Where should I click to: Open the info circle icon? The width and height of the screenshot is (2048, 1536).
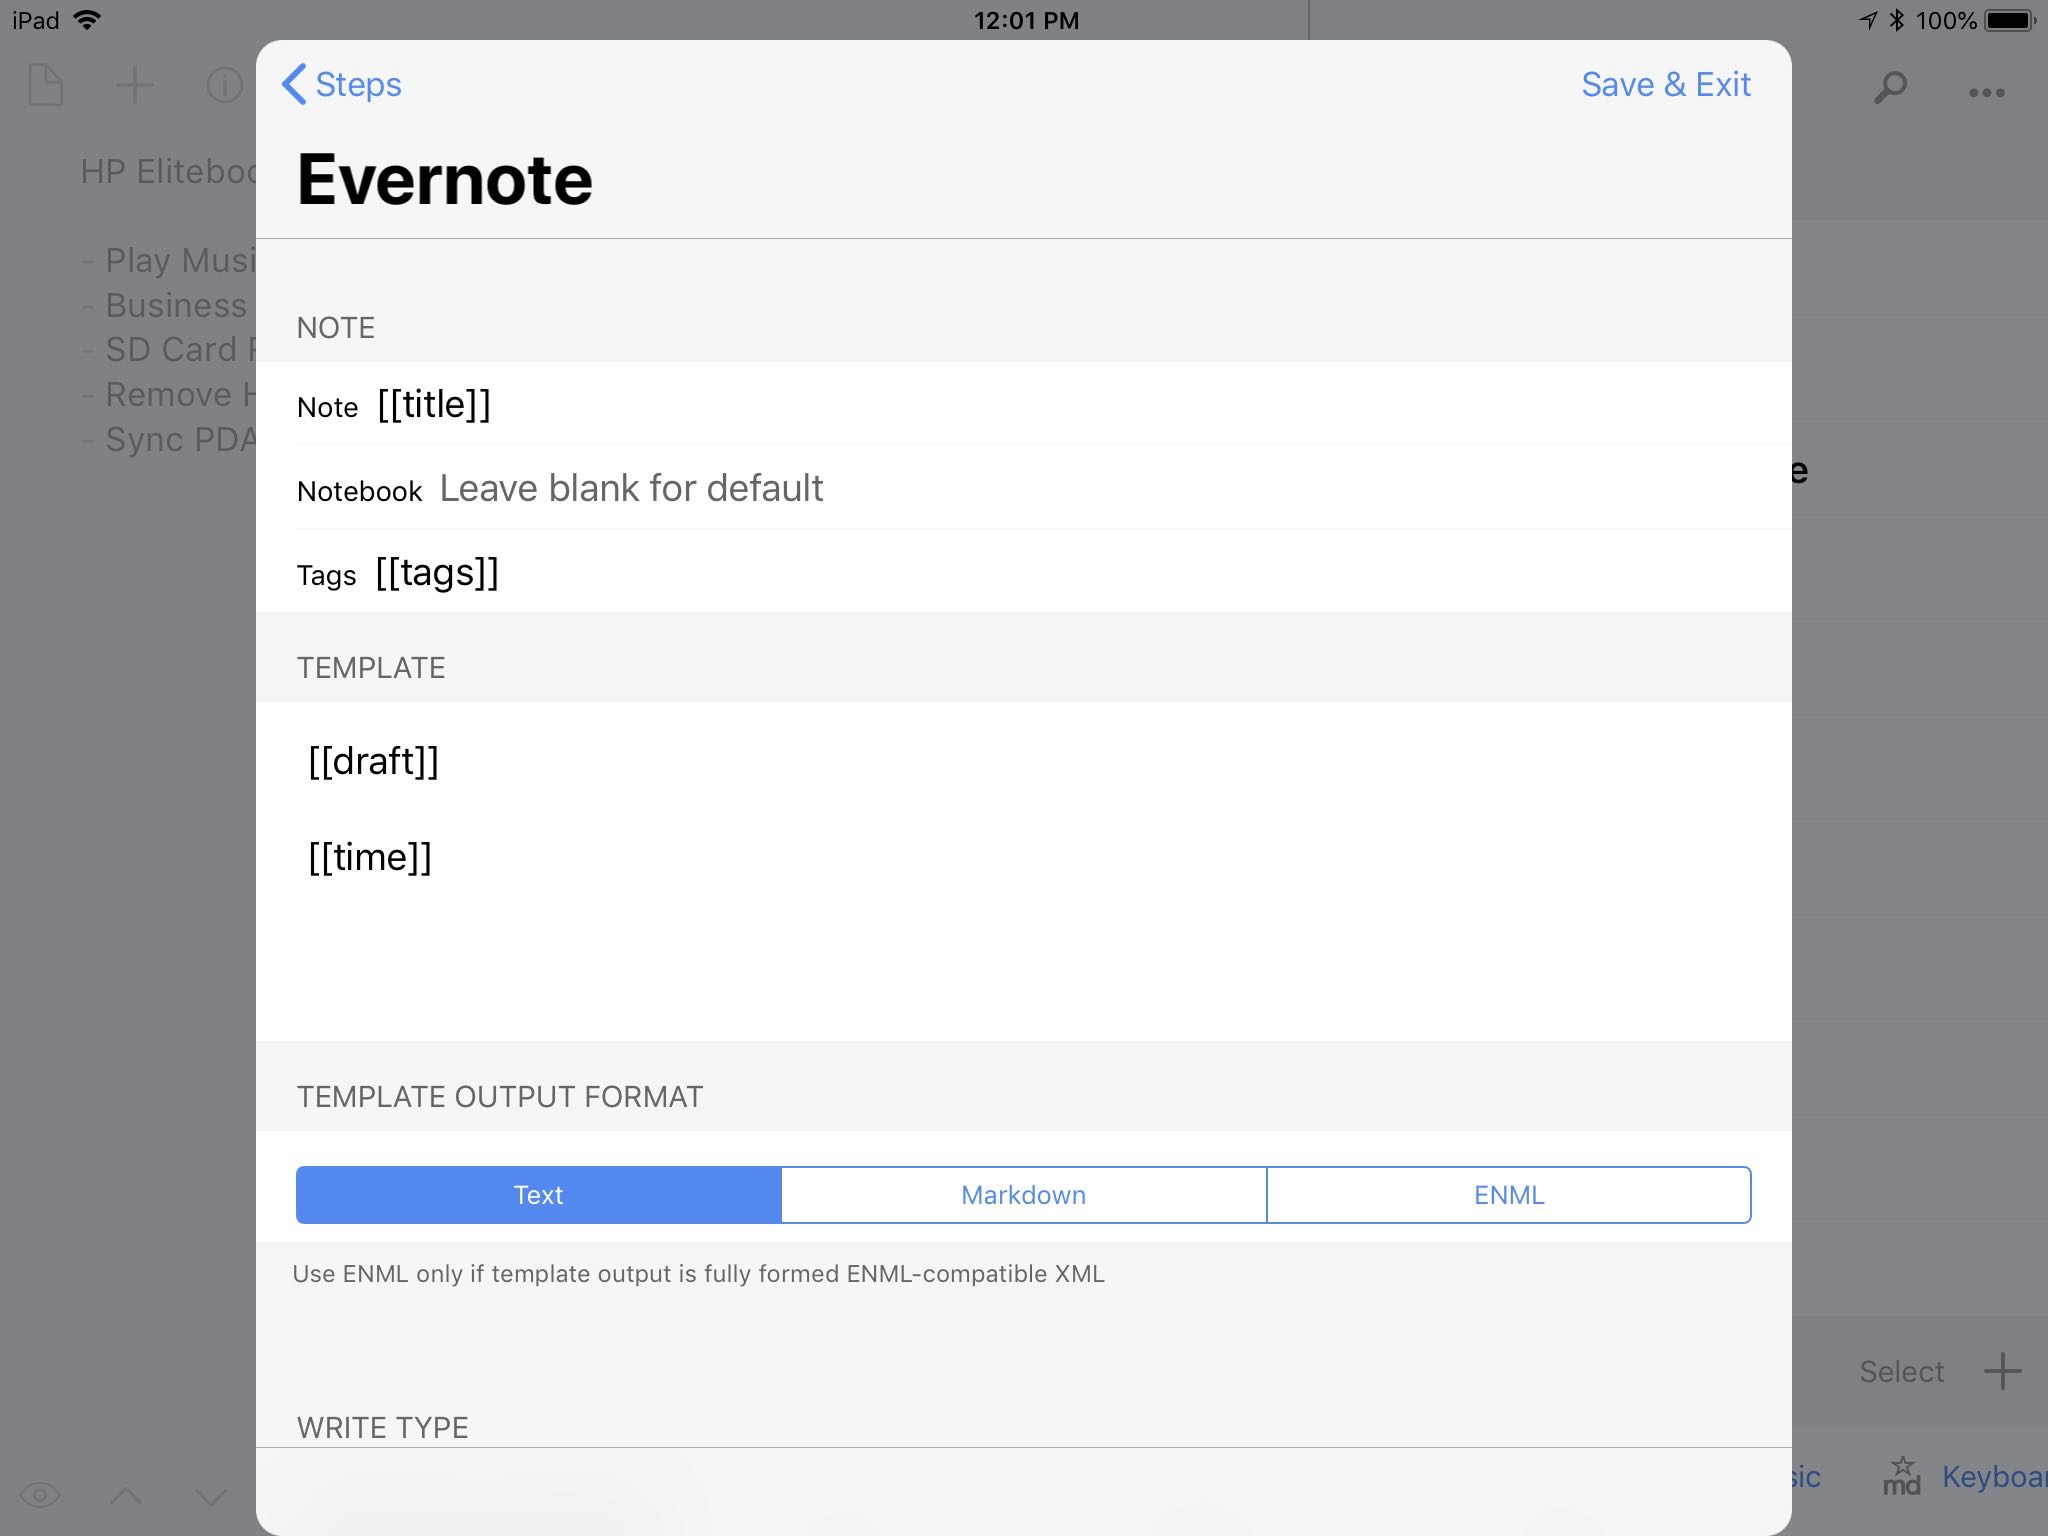(x=224, y=86)
